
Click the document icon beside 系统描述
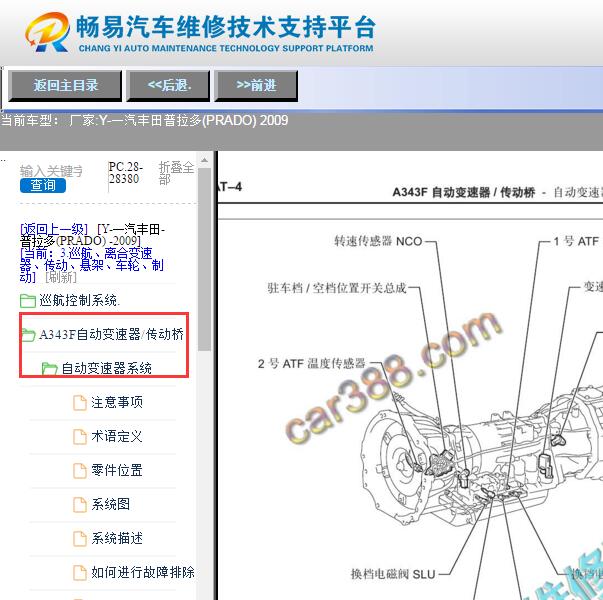(x=80, y=538)
